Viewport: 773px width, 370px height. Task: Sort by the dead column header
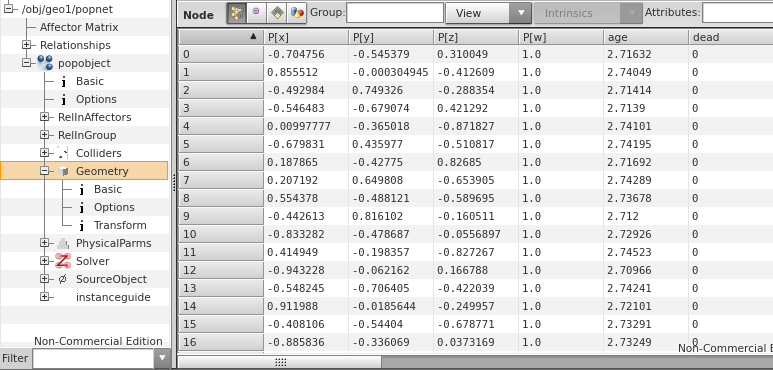coord(731,37)
